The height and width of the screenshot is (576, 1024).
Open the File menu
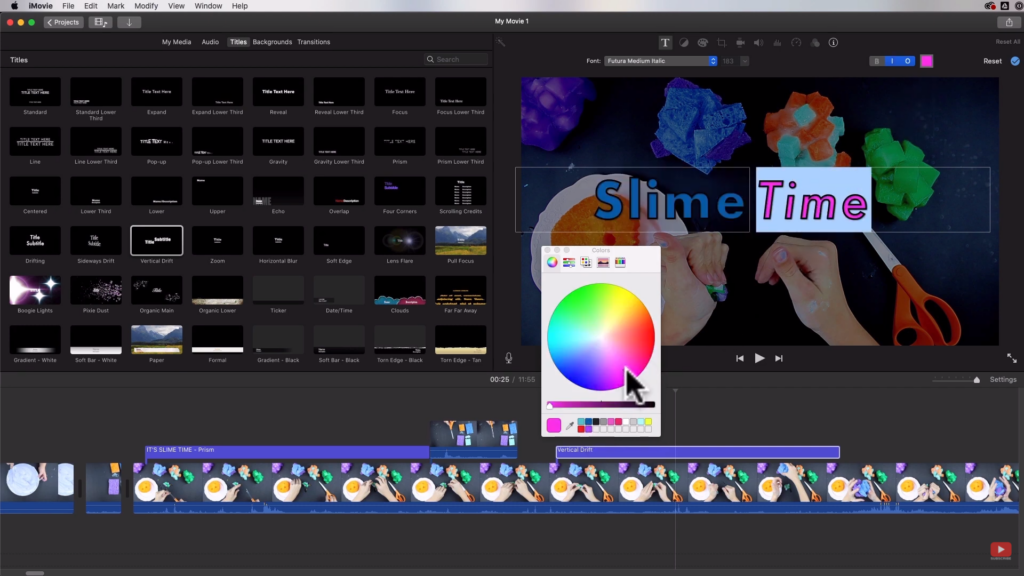click(68, 6)
